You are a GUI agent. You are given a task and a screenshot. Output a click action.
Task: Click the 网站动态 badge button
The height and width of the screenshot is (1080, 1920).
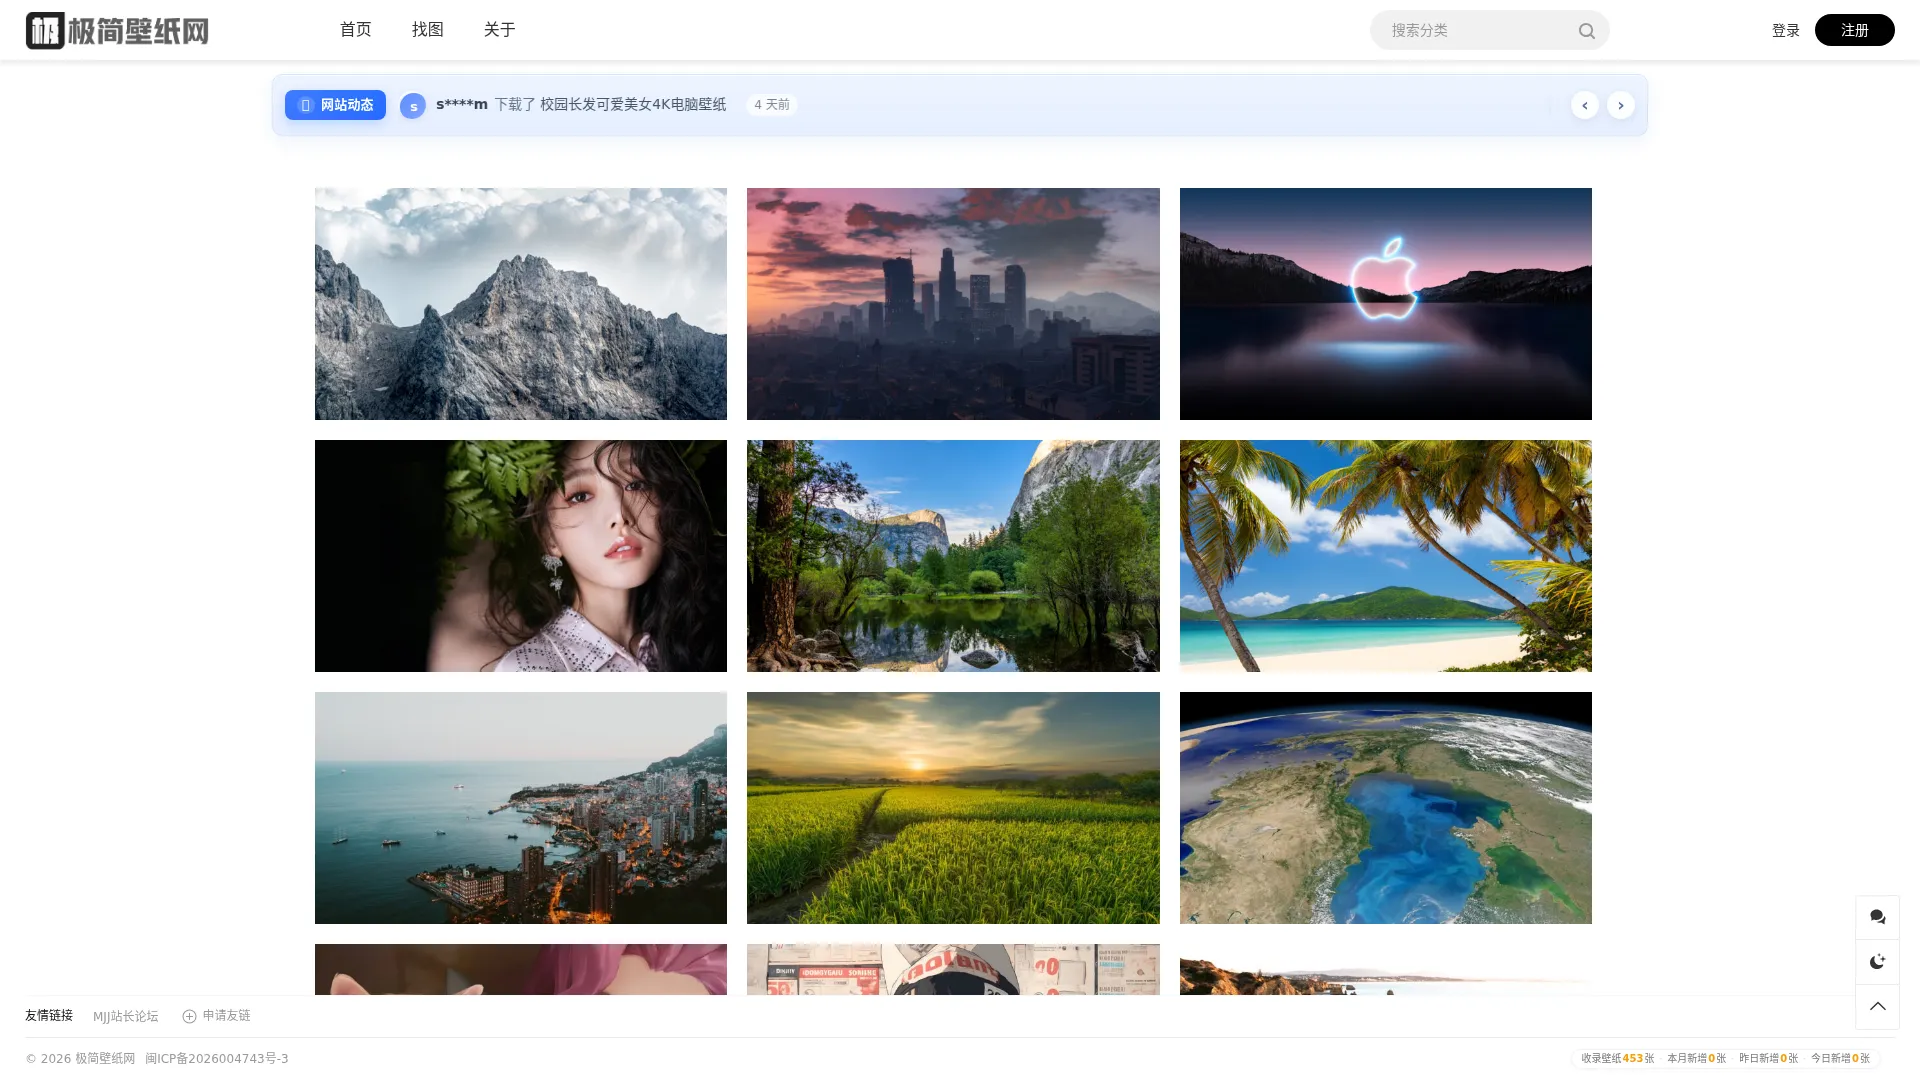tap(335, 105)
